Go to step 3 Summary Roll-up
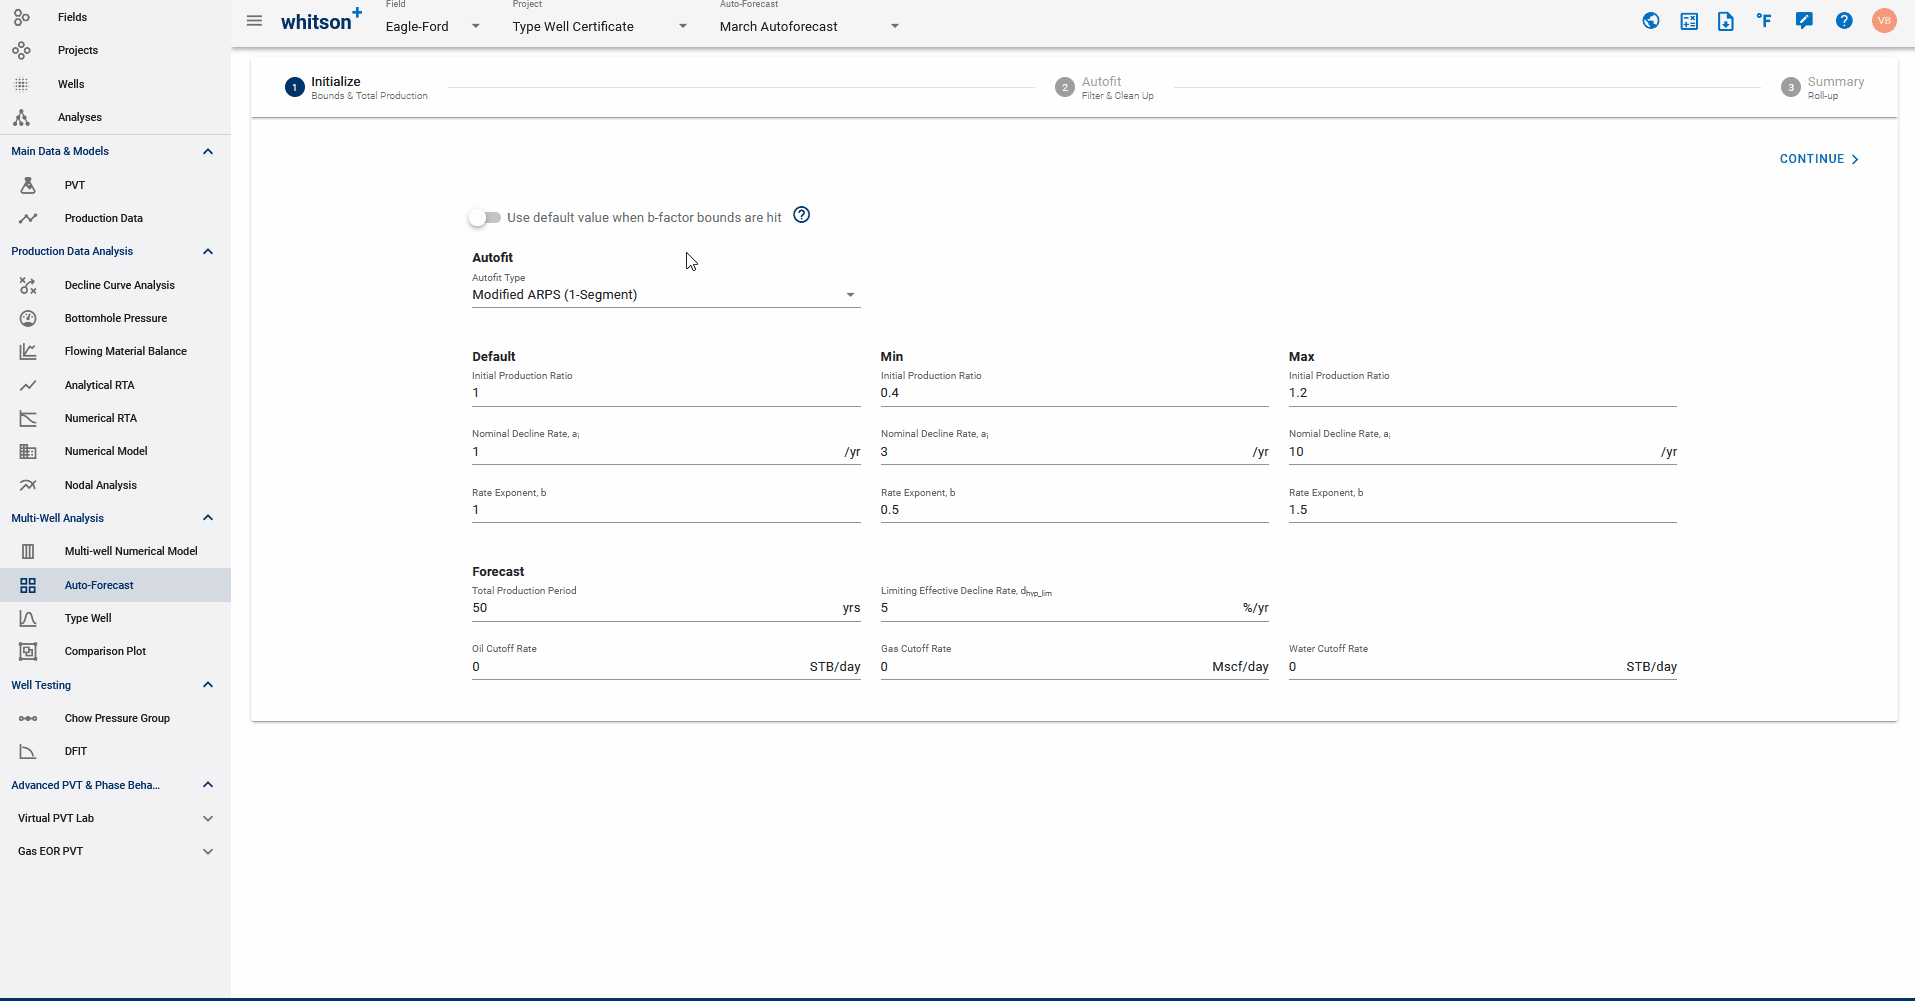Screen dimensions: 1915x1001 click(x=1822, y=87)
